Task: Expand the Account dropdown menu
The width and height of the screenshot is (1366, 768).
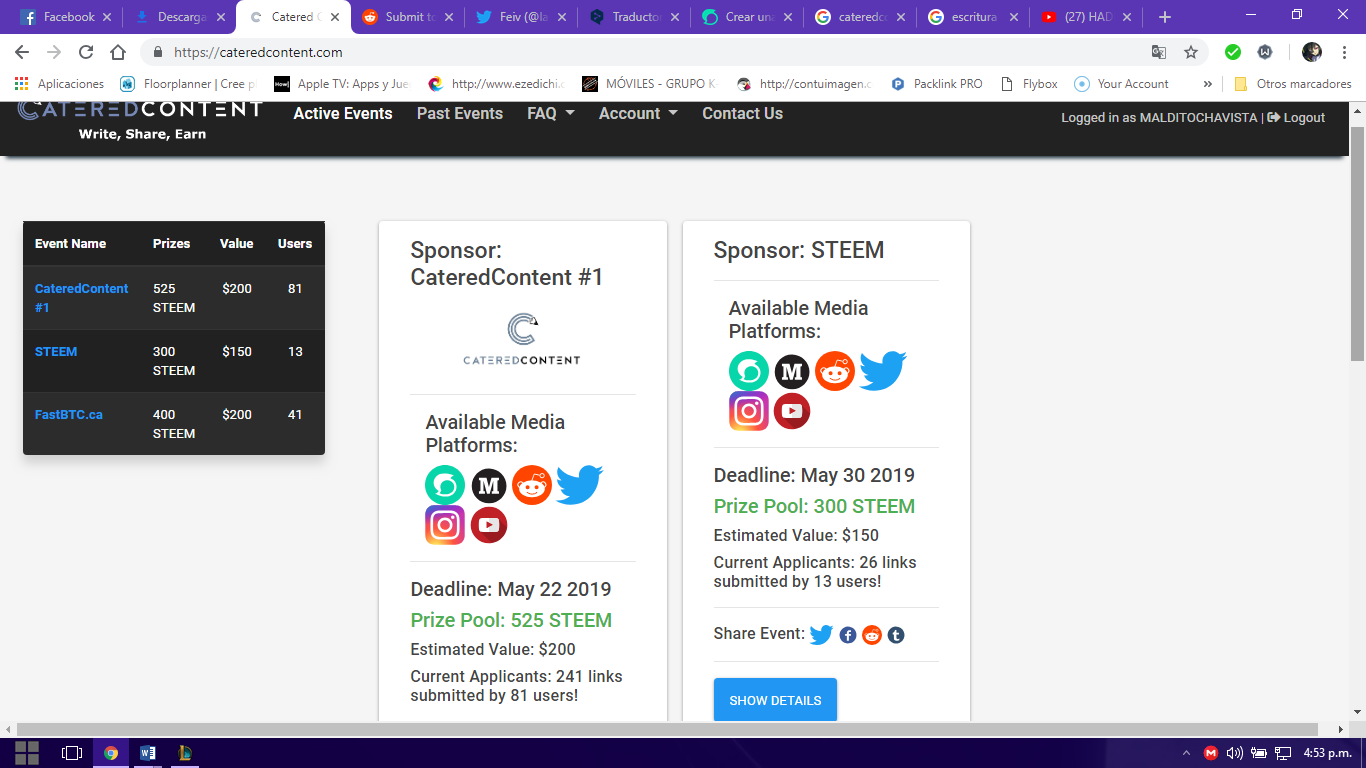Action: pos(638,113)
